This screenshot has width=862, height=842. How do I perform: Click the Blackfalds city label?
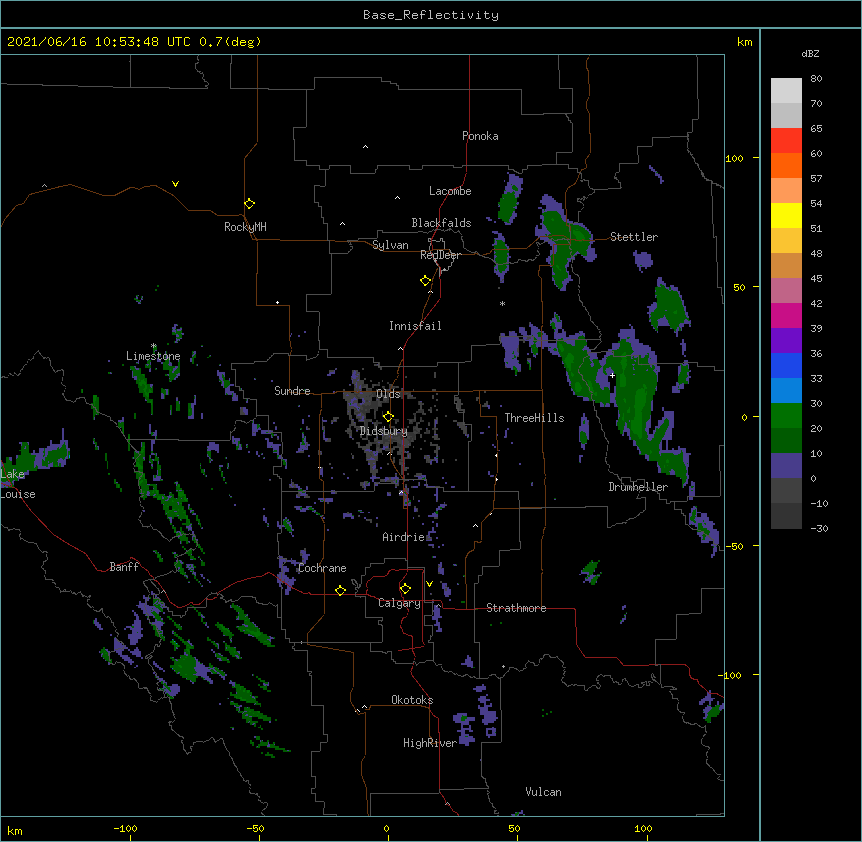click(441, 223)
